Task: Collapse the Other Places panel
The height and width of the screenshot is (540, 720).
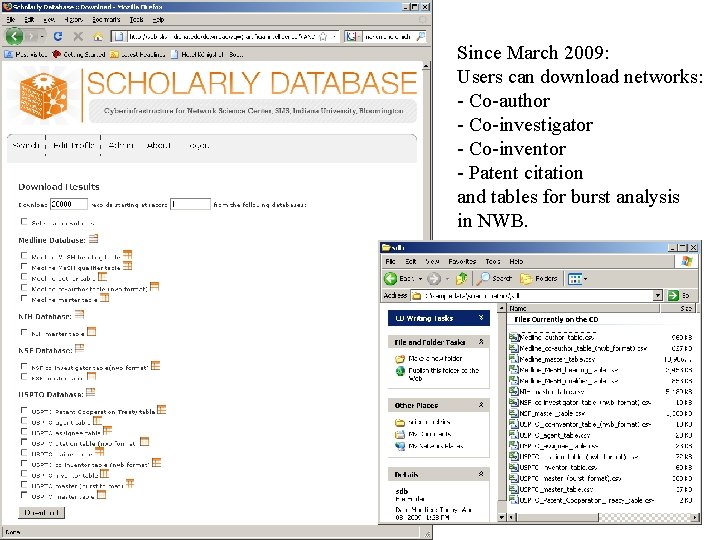Action: (x=481, y=405)
